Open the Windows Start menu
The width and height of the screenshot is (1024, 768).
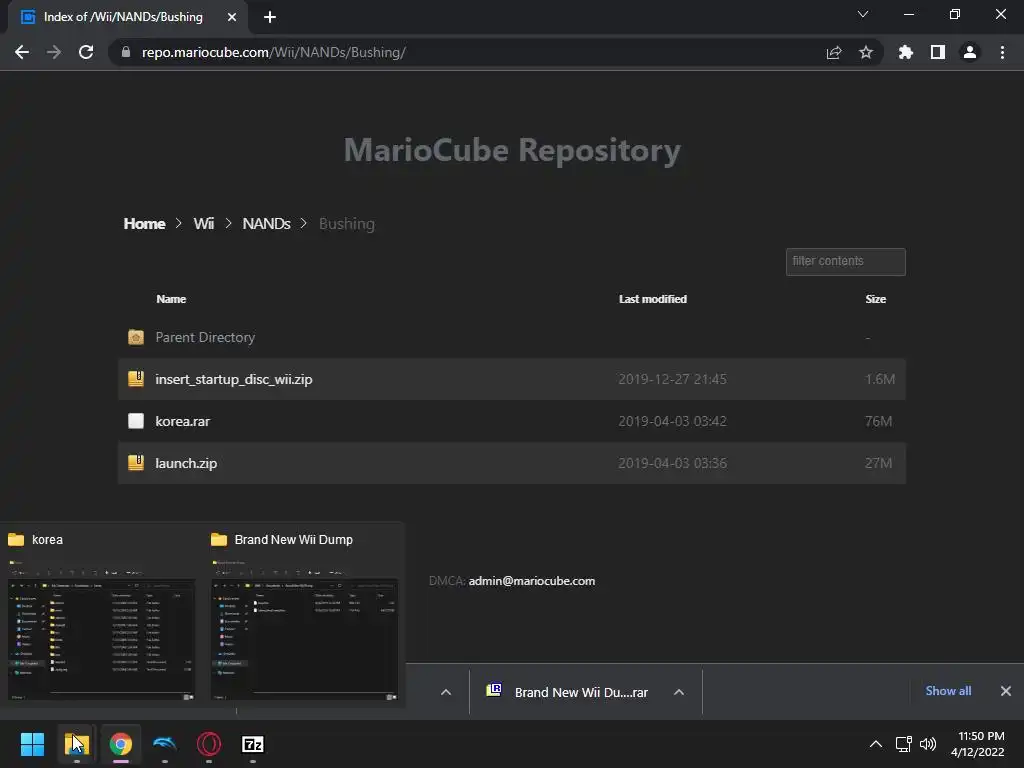pyautogui.click(x=32, y=744)
